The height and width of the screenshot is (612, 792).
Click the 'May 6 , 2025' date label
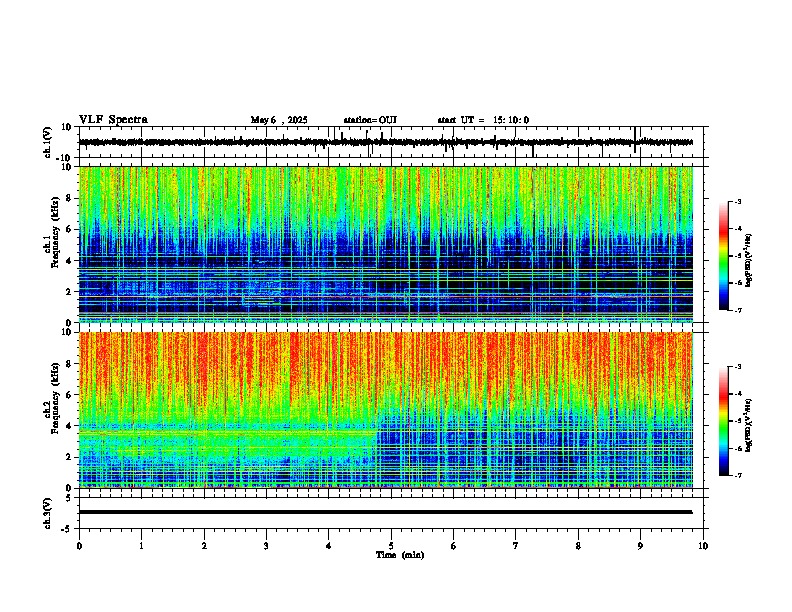coord(279,120)
